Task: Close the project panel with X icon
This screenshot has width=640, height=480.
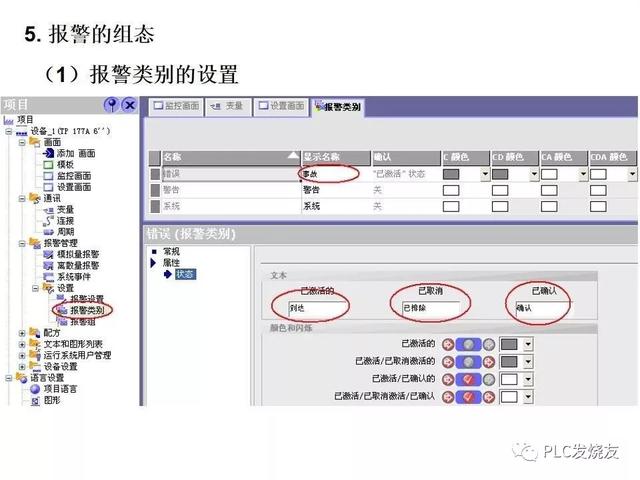Action: click(129, 105)
